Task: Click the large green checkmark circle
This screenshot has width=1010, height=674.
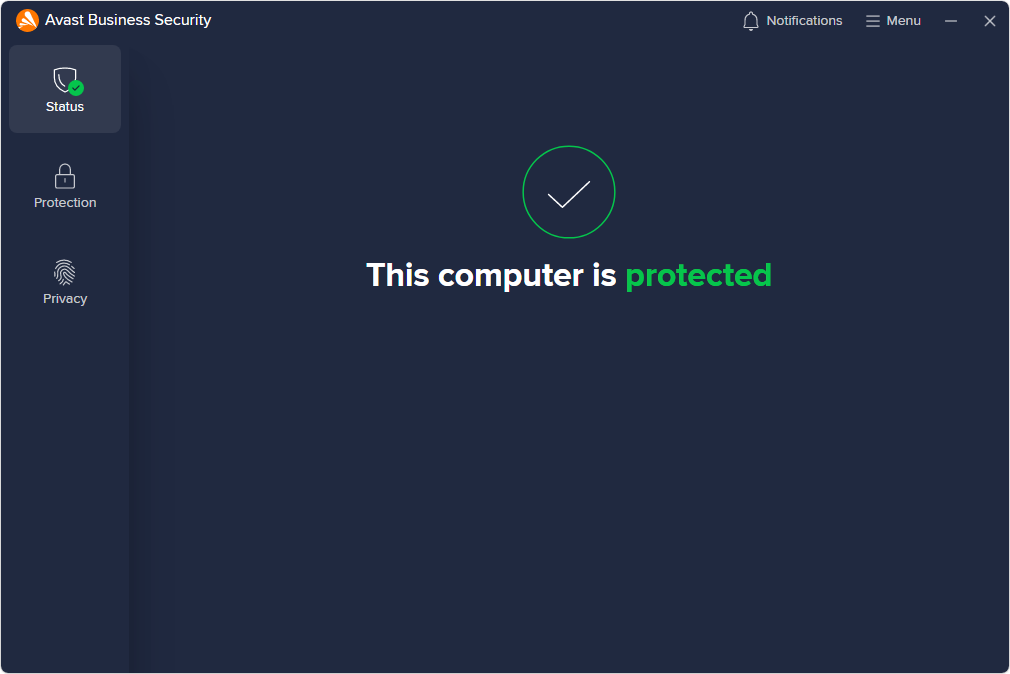Action: point(569,192)
